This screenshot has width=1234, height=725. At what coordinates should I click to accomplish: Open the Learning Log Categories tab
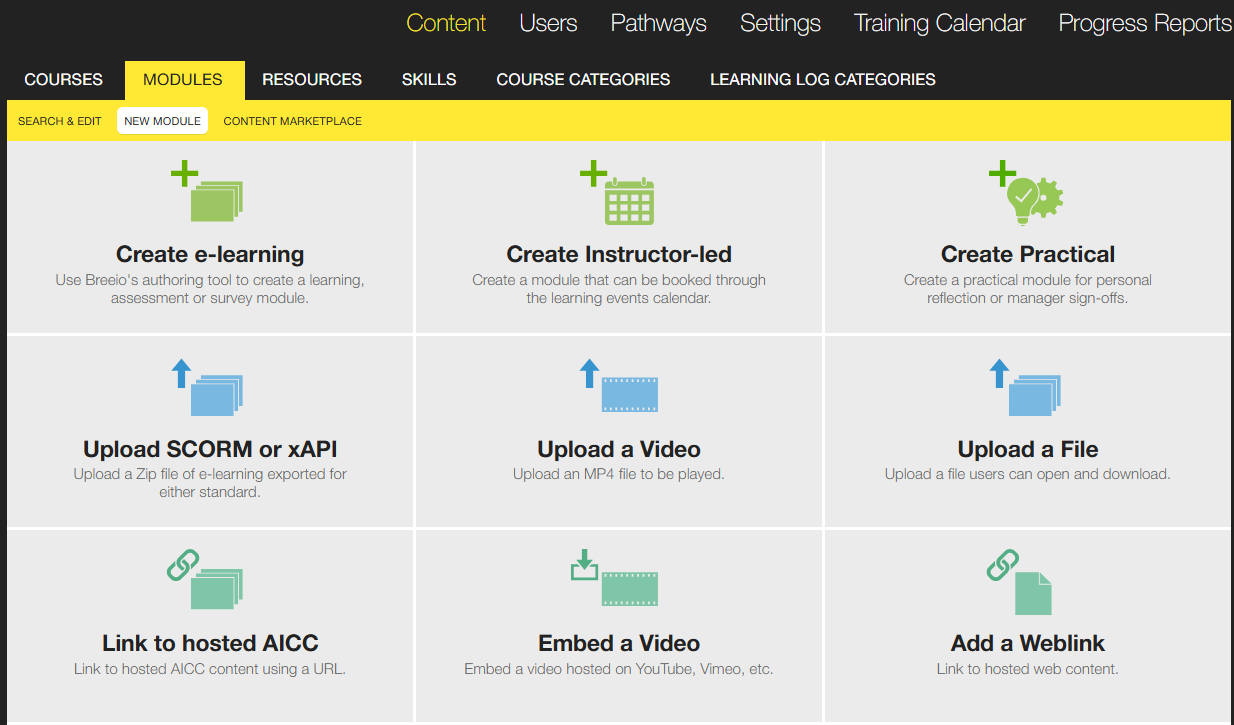coord(822,80)
